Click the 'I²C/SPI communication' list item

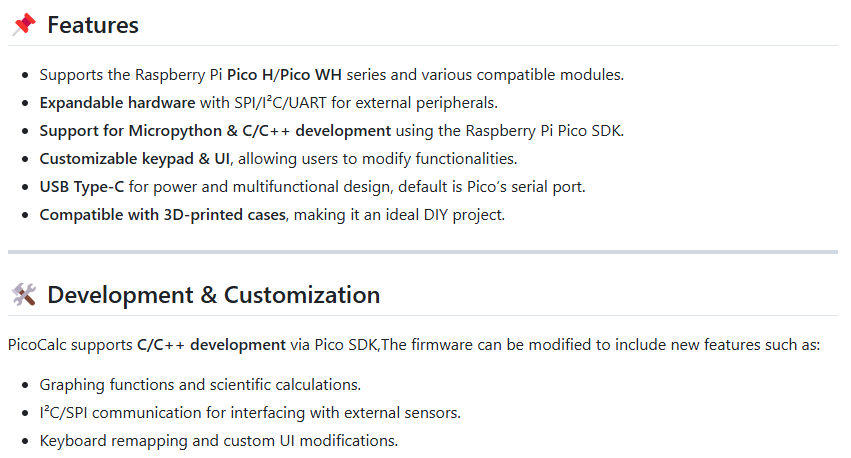[250, 413]
